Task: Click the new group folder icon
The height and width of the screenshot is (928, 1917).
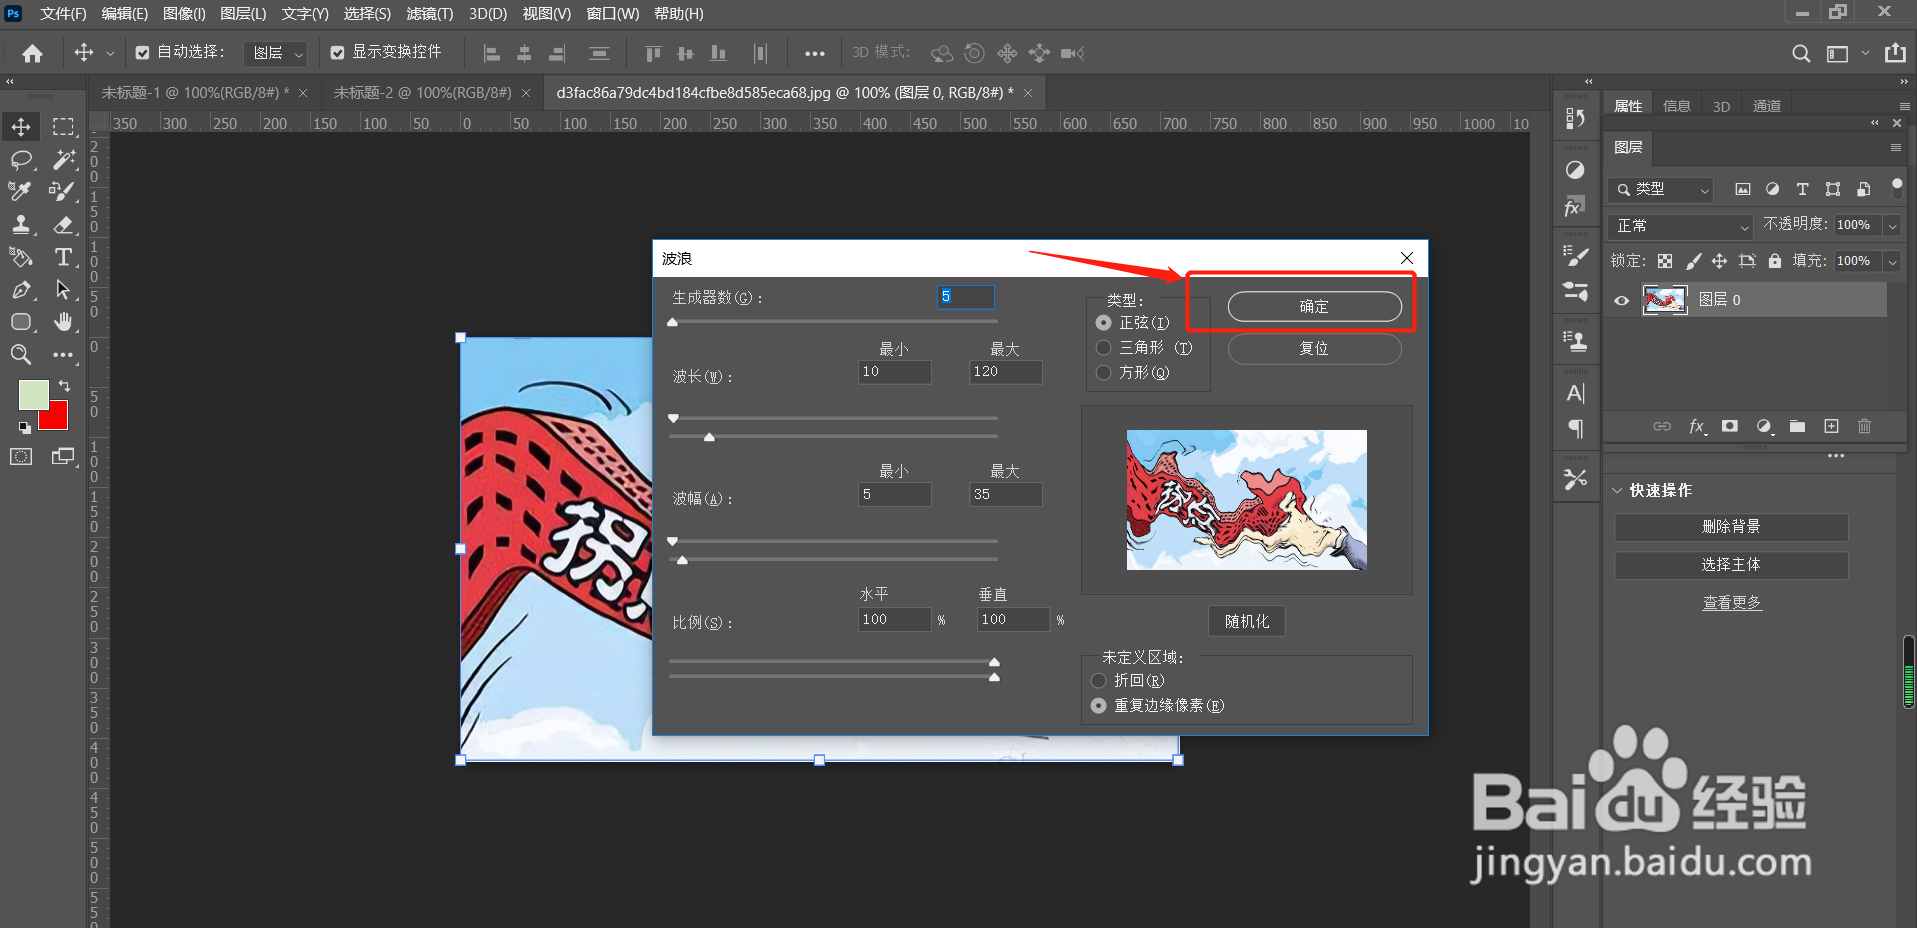Action: coord(1797,427)
